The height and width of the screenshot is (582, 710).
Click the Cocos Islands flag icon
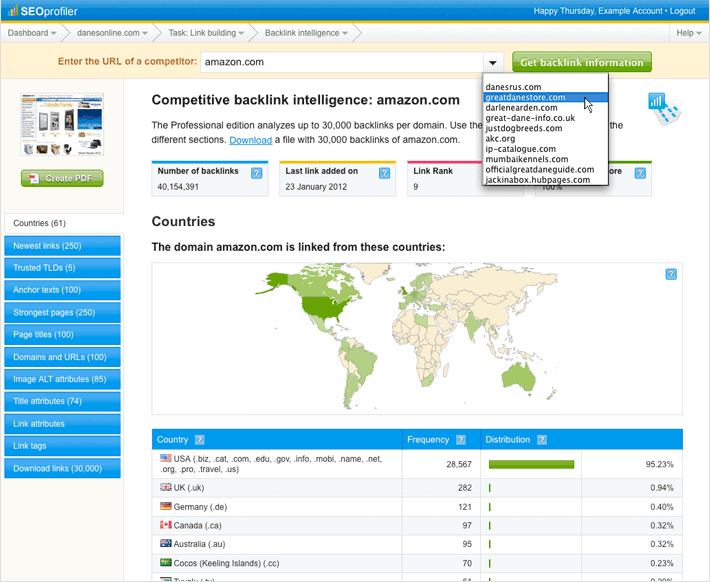pyautogui.click(x=166, y=563)
